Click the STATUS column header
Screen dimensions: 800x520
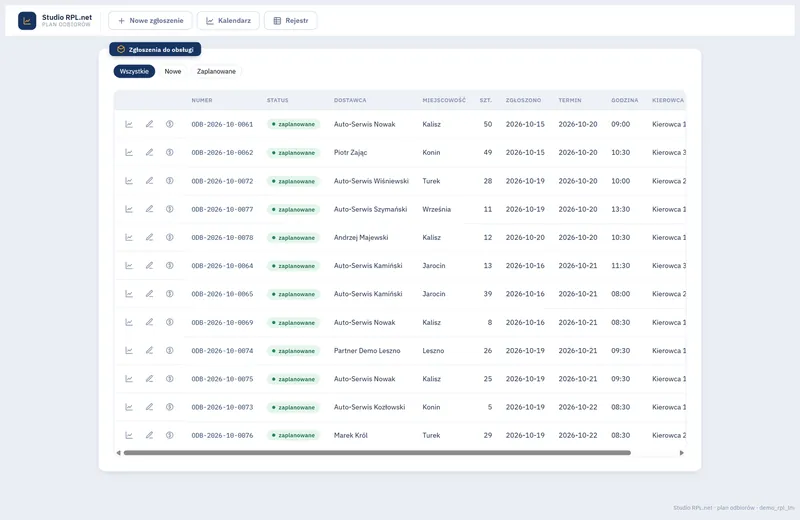(x=278, y=100)
